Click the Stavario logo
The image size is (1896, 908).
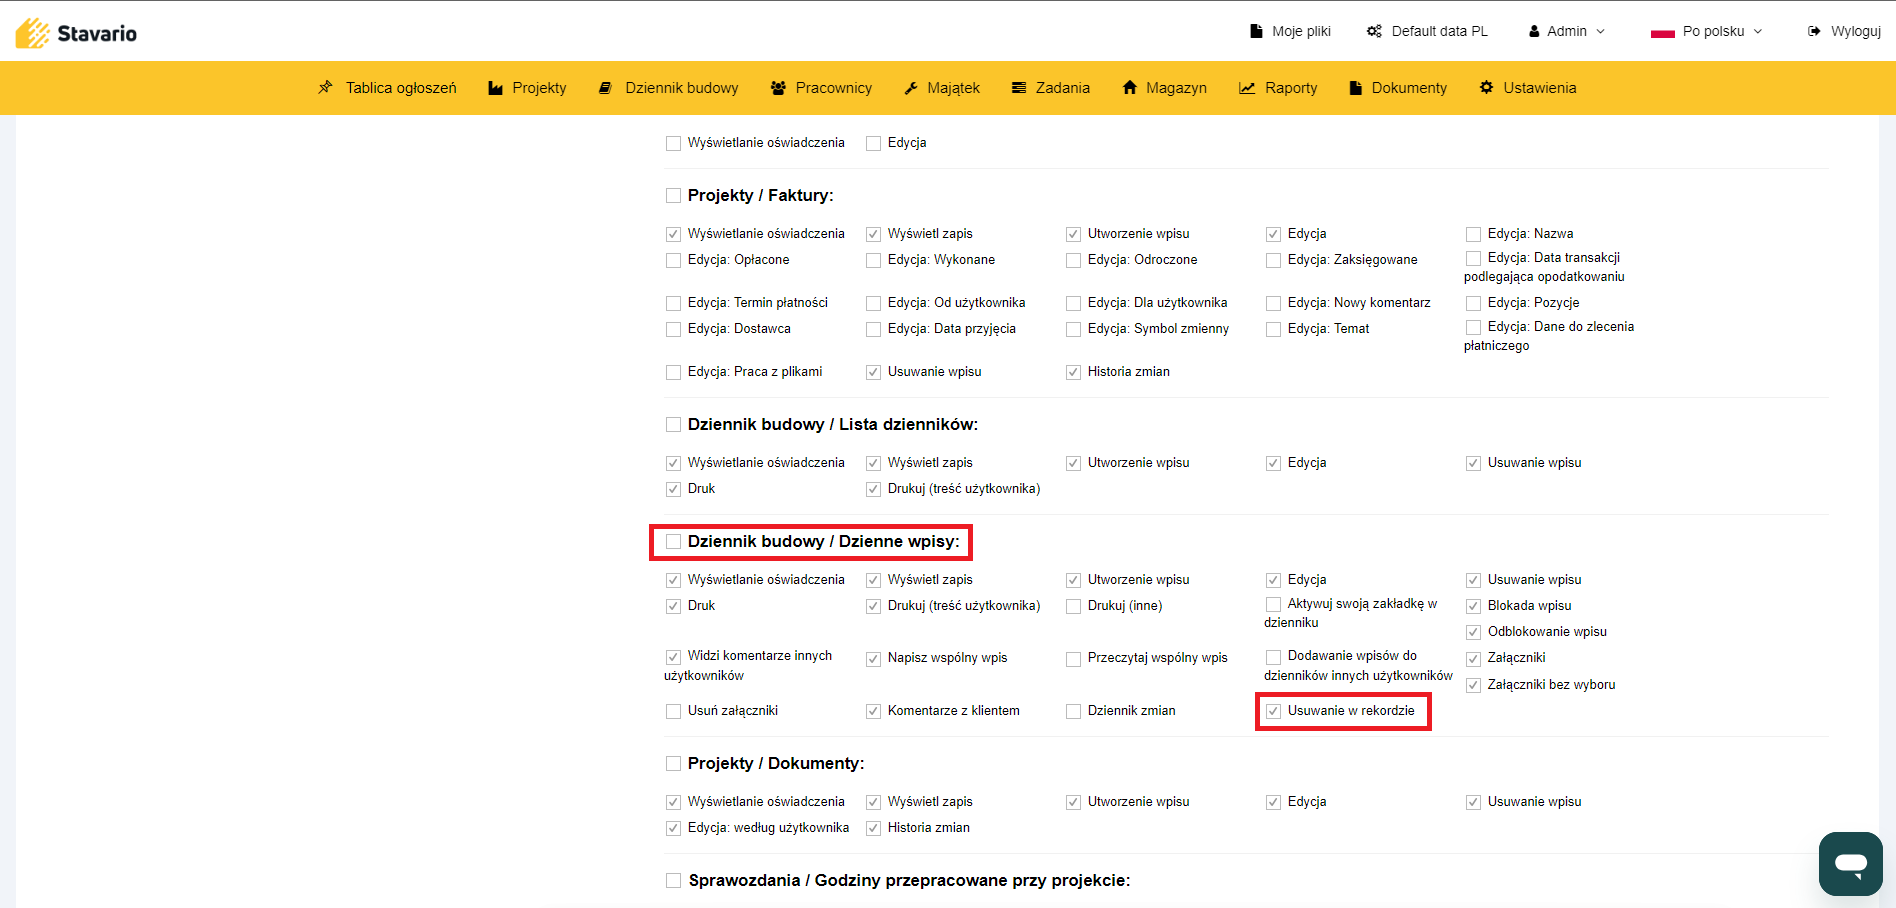(77, 33)
